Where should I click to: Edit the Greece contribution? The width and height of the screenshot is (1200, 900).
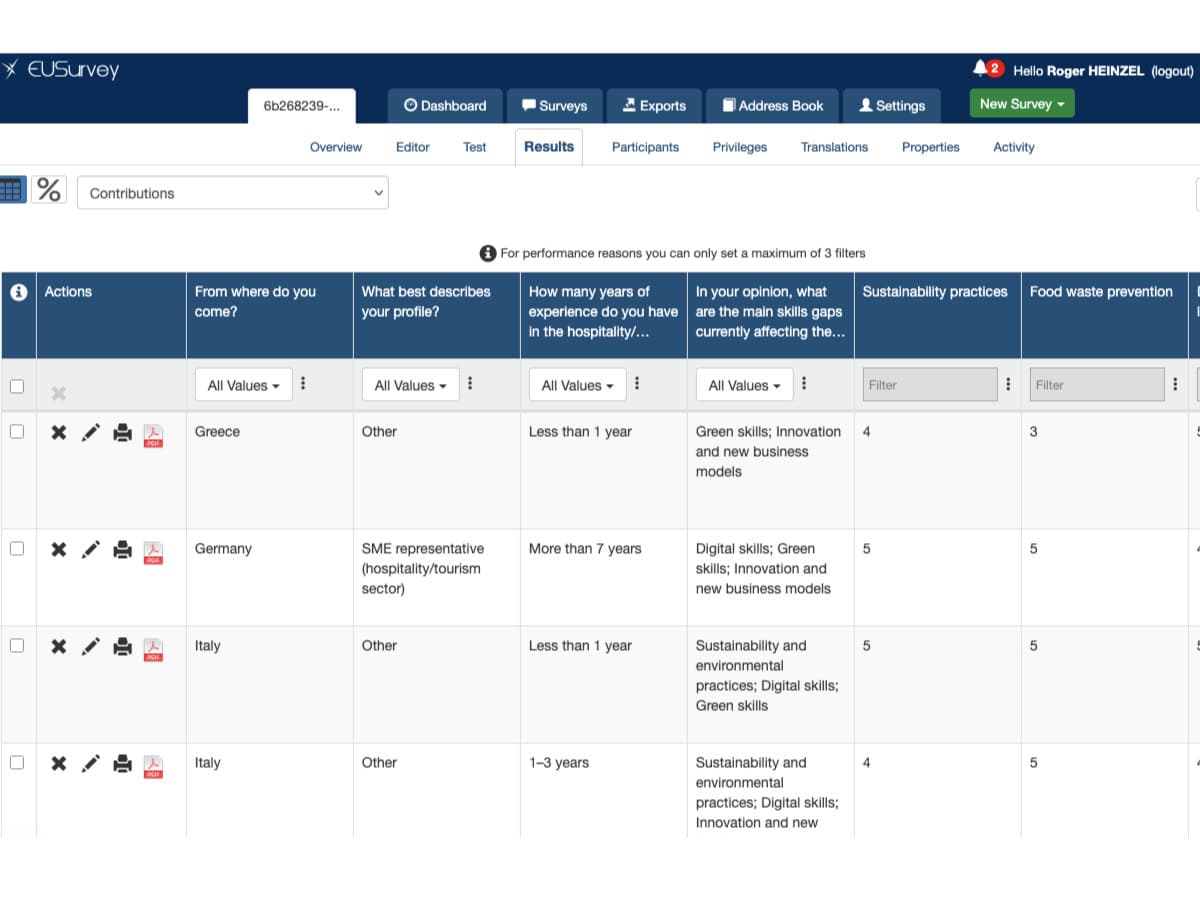(x=90, y=433)
